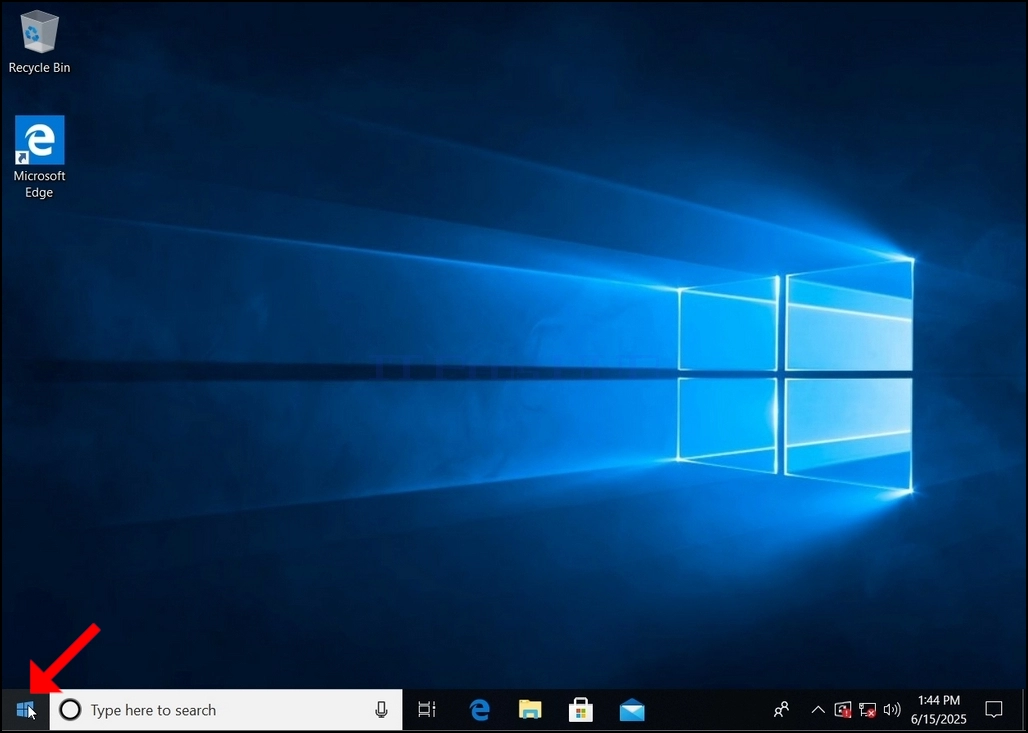The image size is (1028, 733).
Task: Open File Explorer from the taskbar
Action: (530, 709)
